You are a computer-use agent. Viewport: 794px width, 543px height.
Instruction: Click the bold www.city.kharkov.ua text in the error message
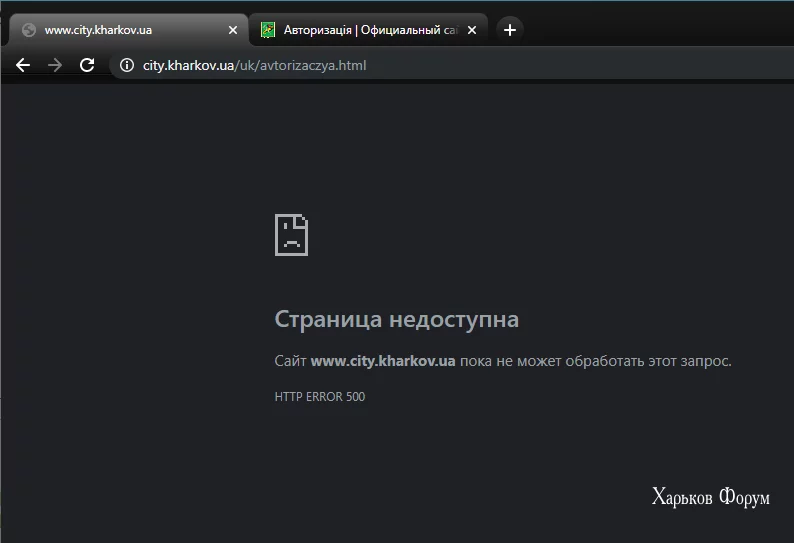tap(383, 361)
